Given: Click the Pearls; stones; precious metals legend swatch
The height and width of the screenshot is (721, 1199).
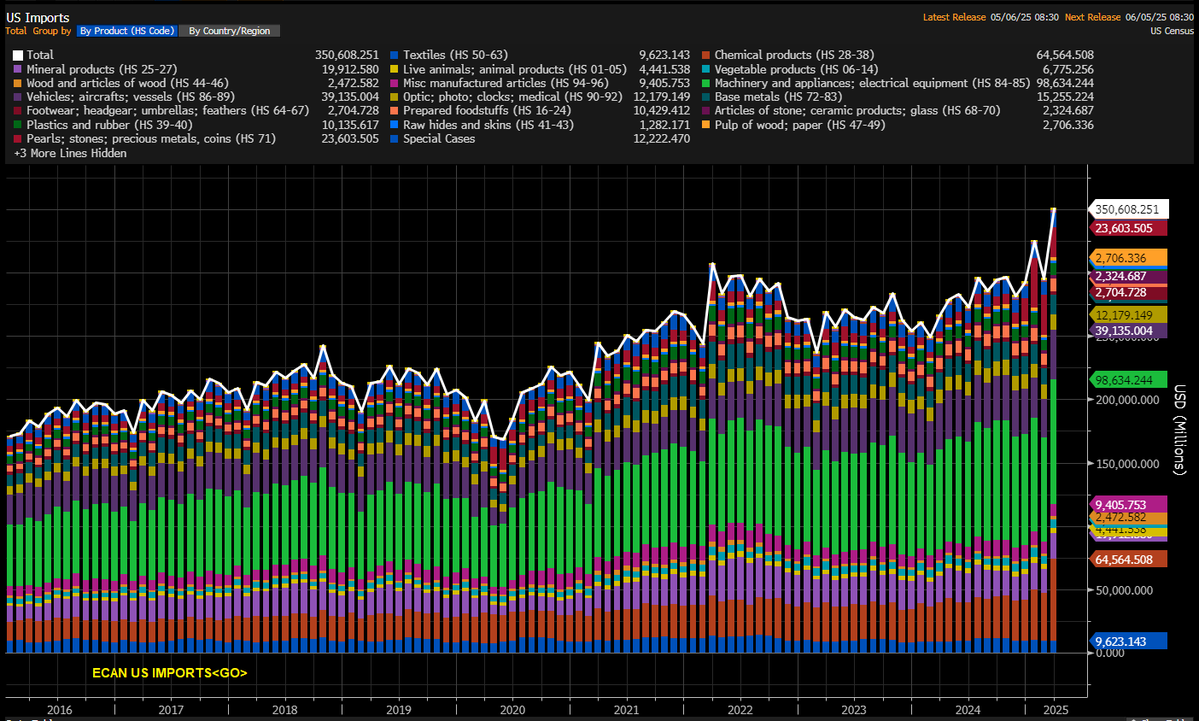Looking at the screenshot, I should coord(18,139).
